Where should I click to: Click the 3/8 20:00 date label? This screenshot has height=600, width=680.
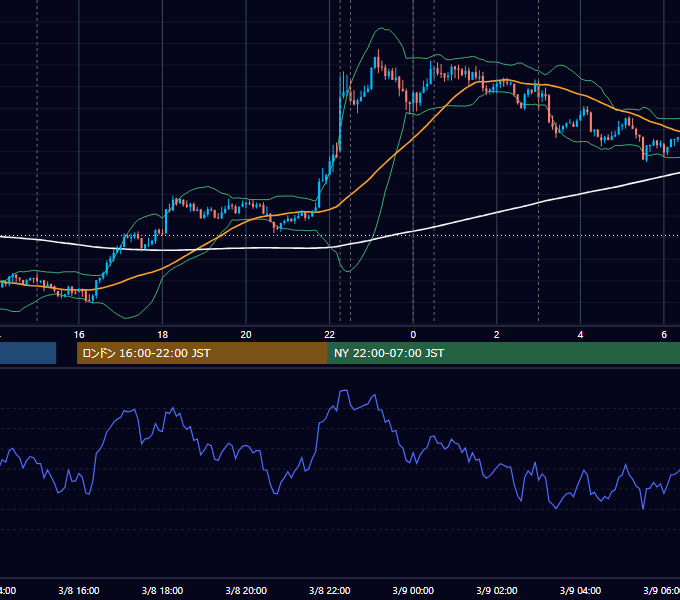click(246, 590)
